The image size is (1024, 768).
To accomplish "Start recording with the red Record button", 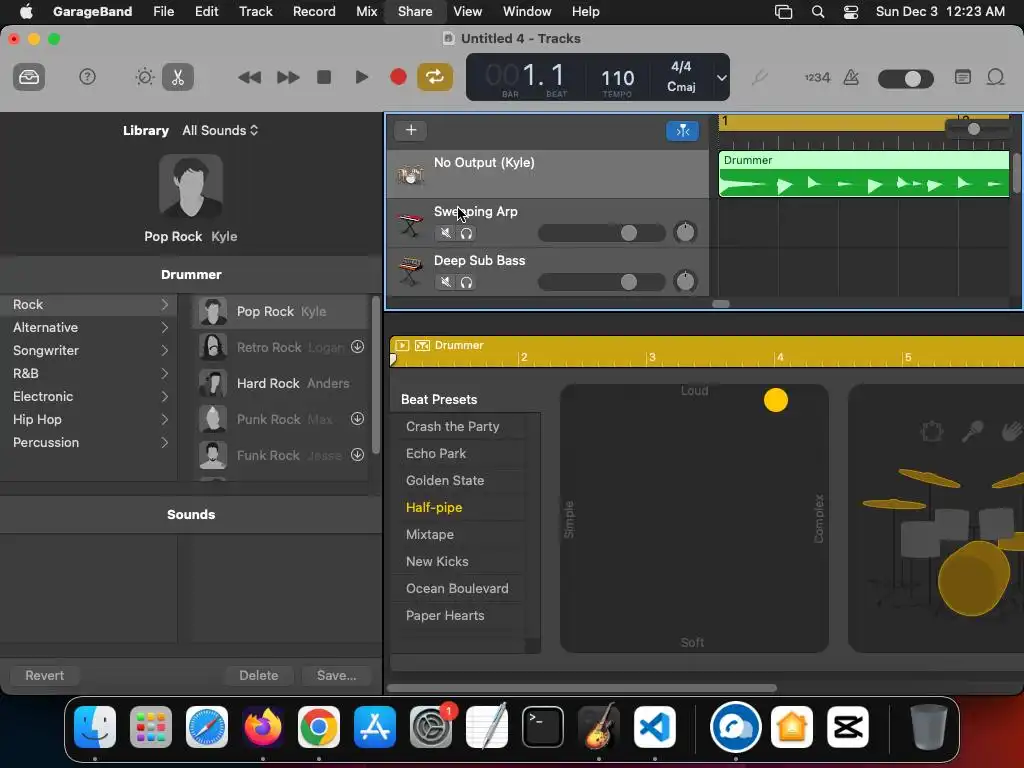I will click(398, 77).
